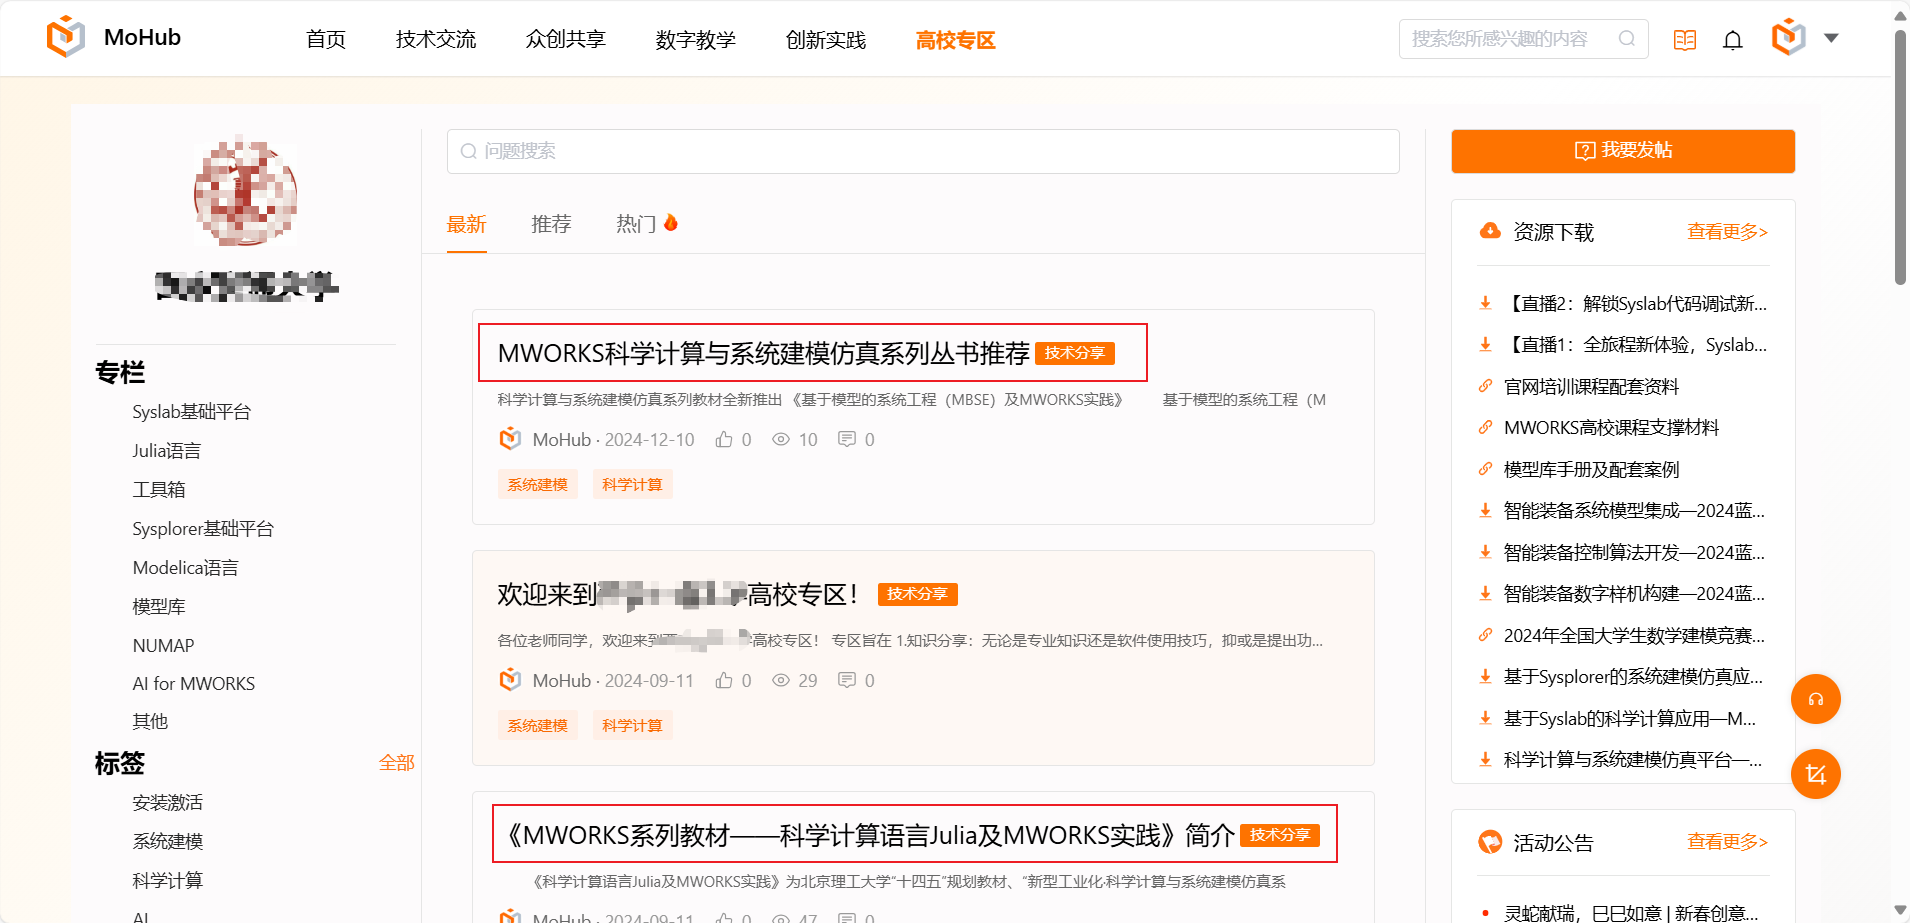Like the MWORKS丛书推荐 post thumbs-up icon
This screenshot has width=1910, height=923.
pos(724,440)
